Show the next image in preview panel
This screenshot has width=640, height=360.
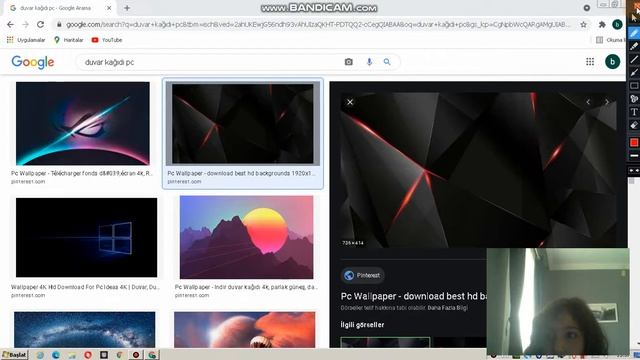point(607,102)
